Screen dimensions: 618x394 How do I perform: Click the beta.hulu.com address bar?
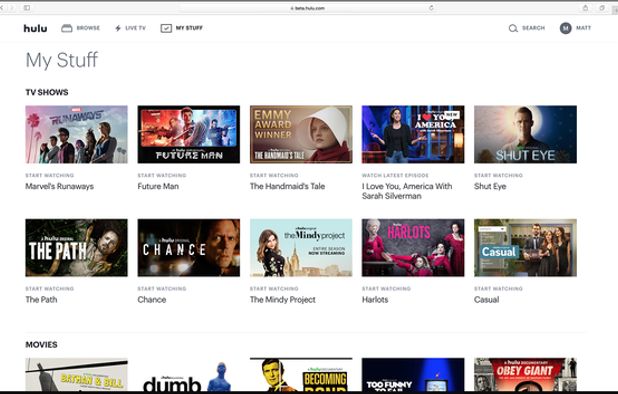click(x=307, y=8)
